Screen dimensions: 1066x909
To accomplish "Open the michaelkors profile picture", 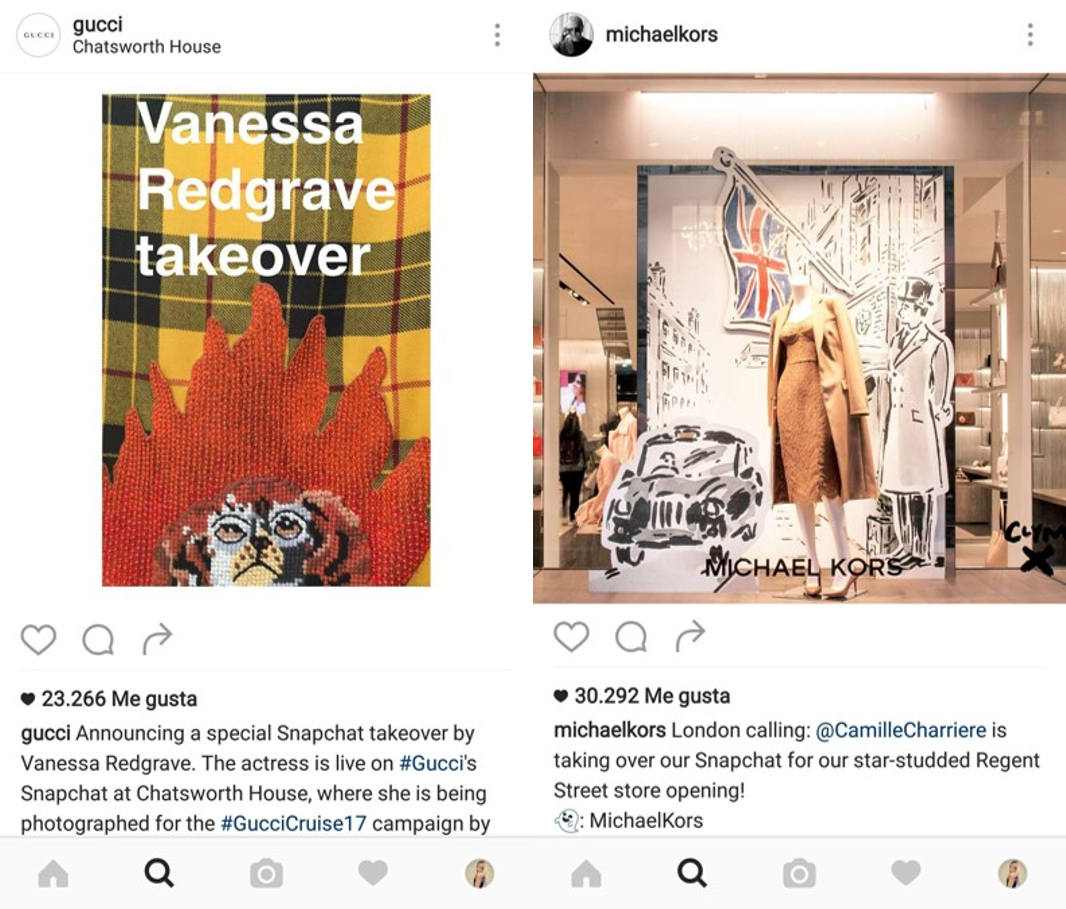I will [x=571, y=34].
